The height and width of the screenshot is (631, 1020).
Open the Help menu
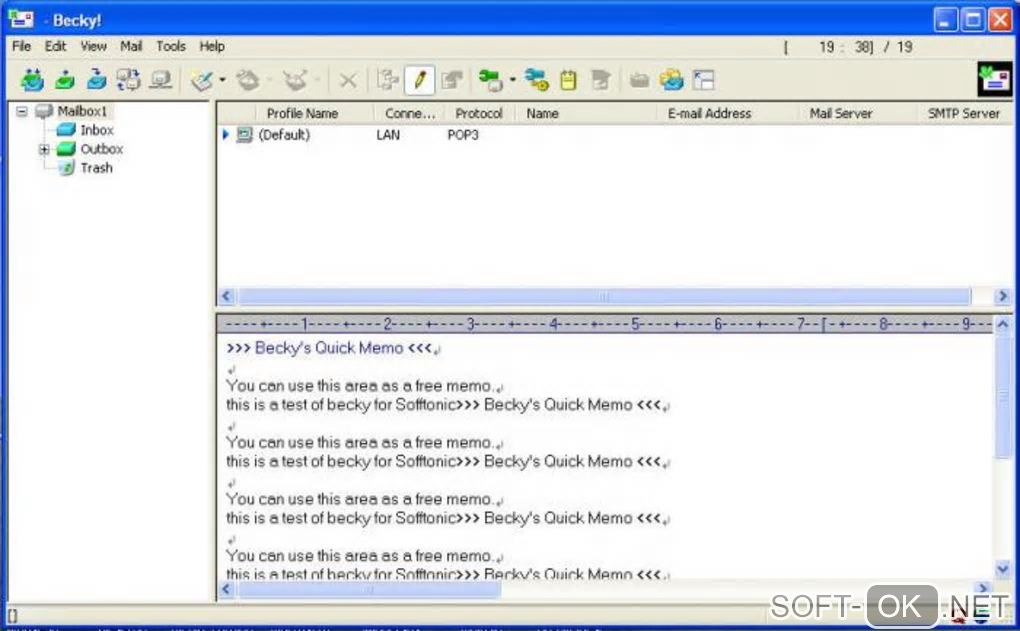click(211, 46)
